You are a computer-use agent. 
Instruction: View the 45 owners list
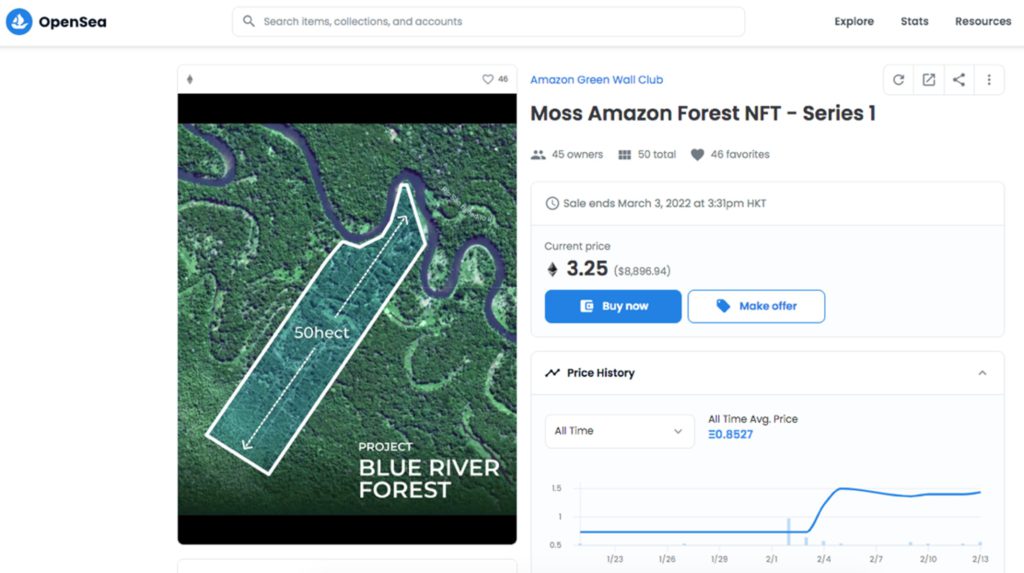pyautogui.click(x=577, y=154)
